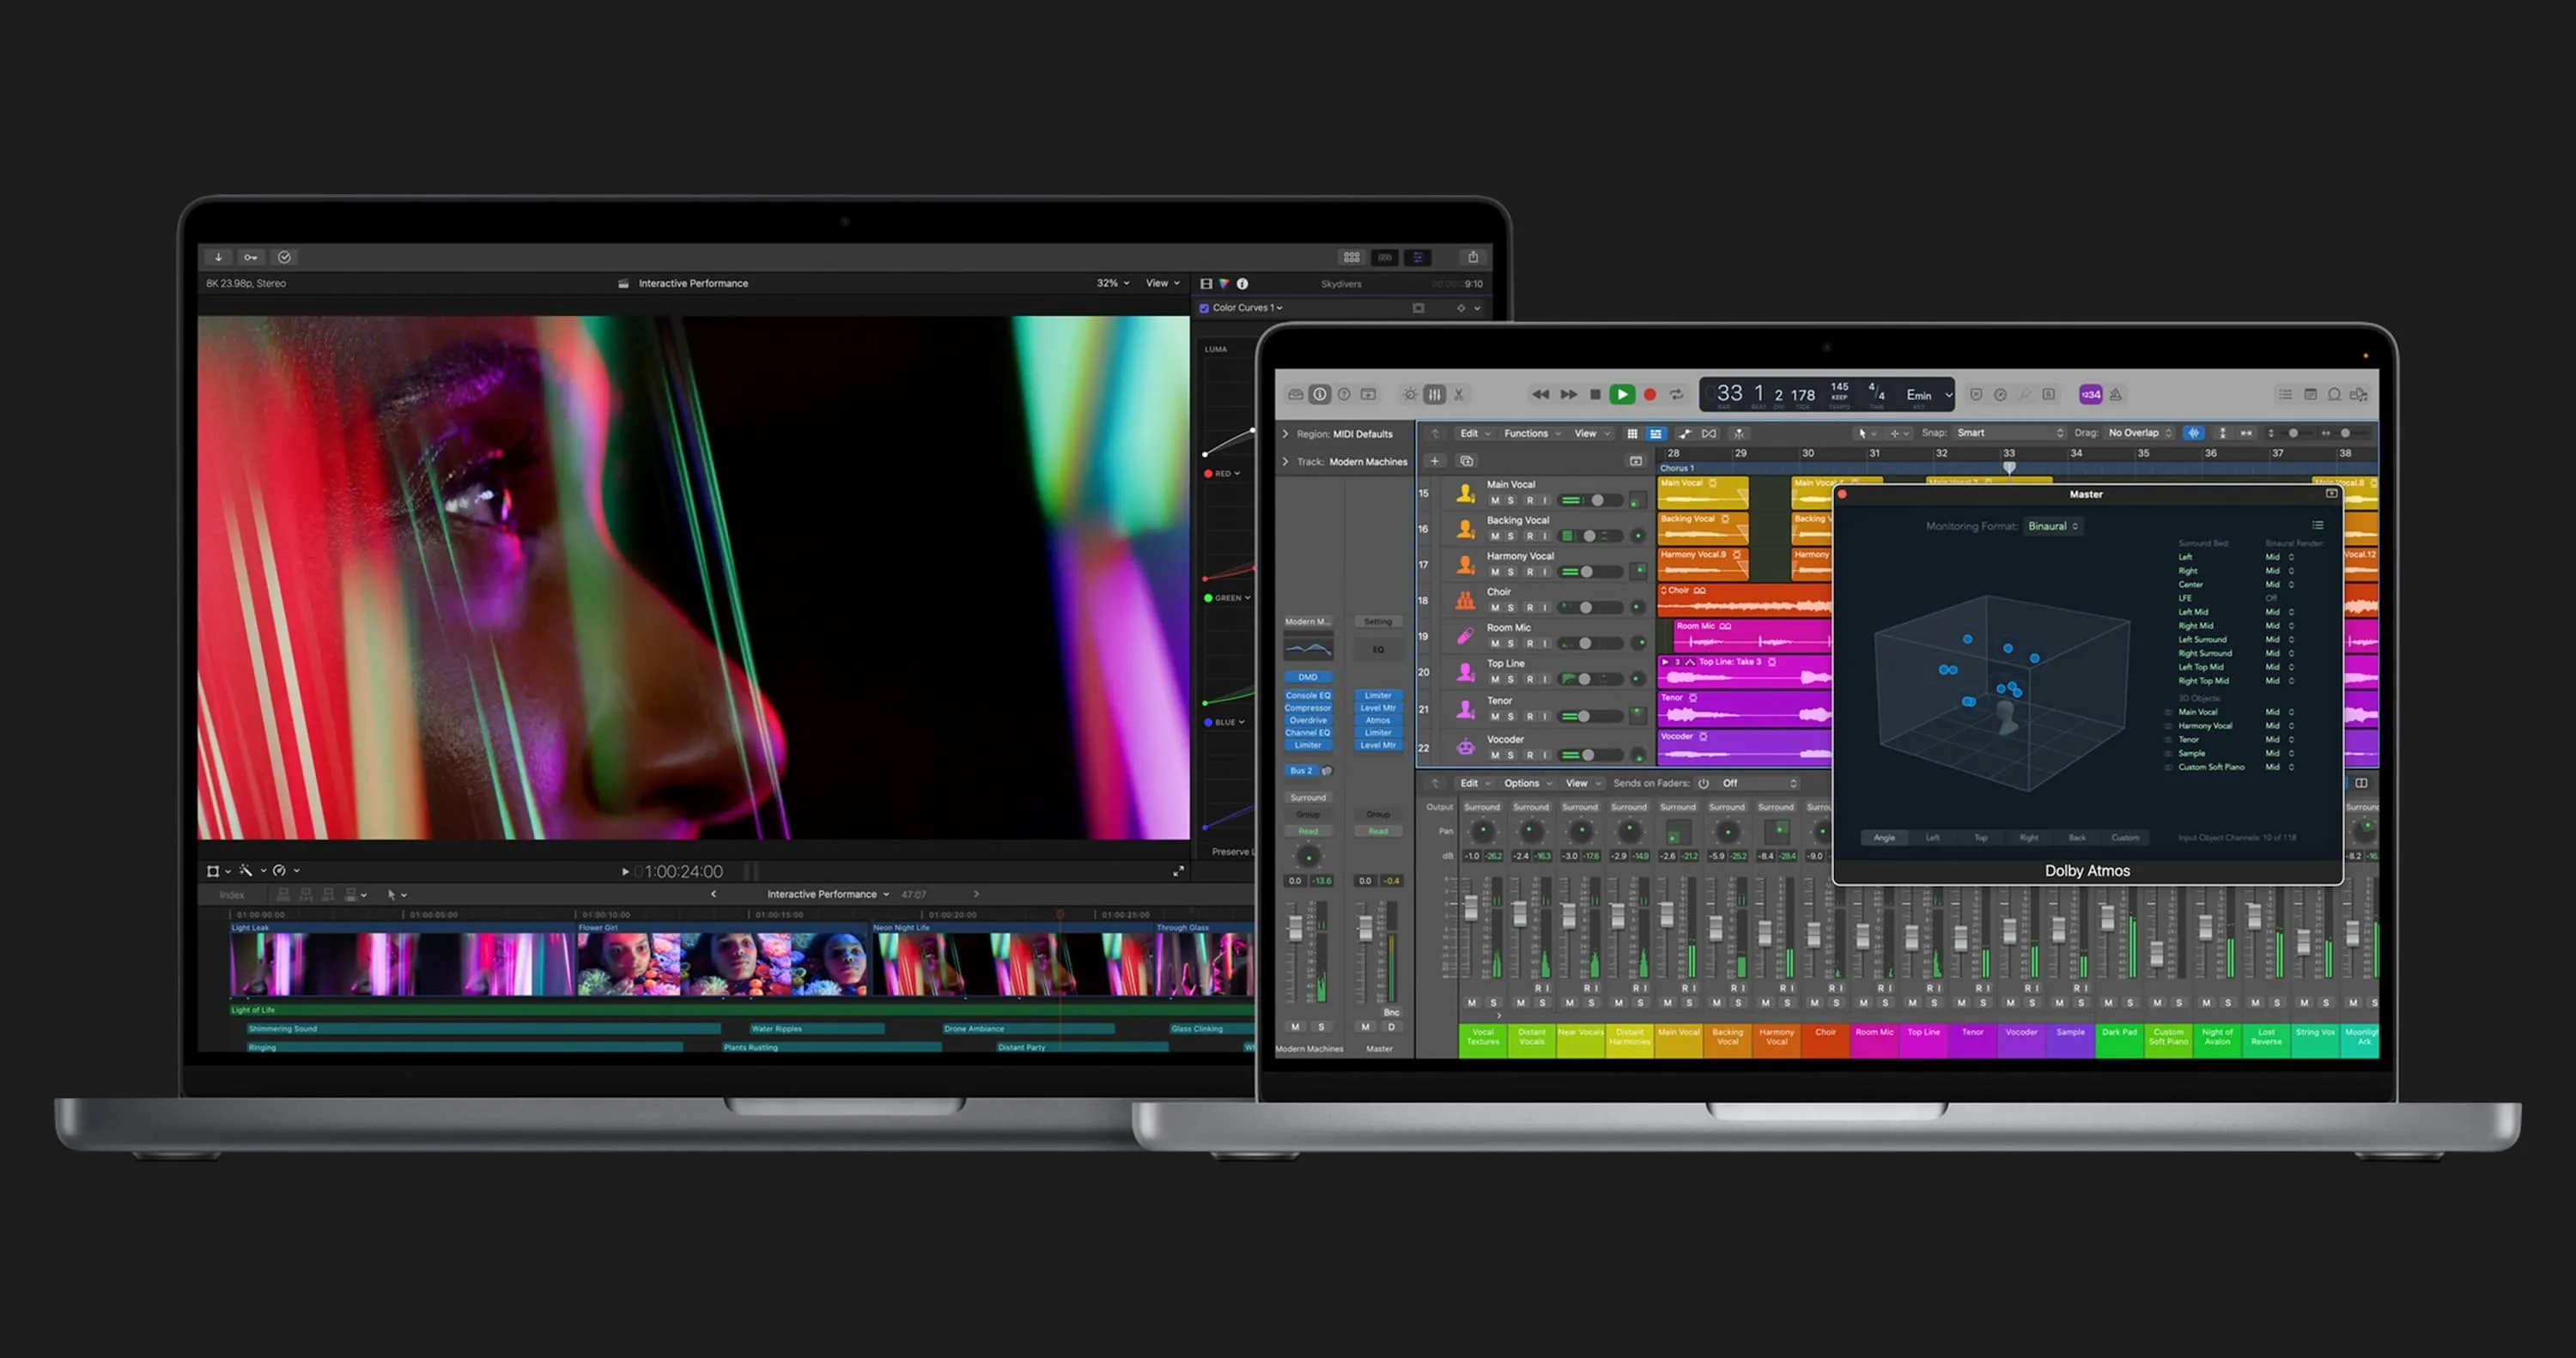Open the viewer zoom 32% dropdown
Screen dimensions: 2576x1358
(1112, 283)
